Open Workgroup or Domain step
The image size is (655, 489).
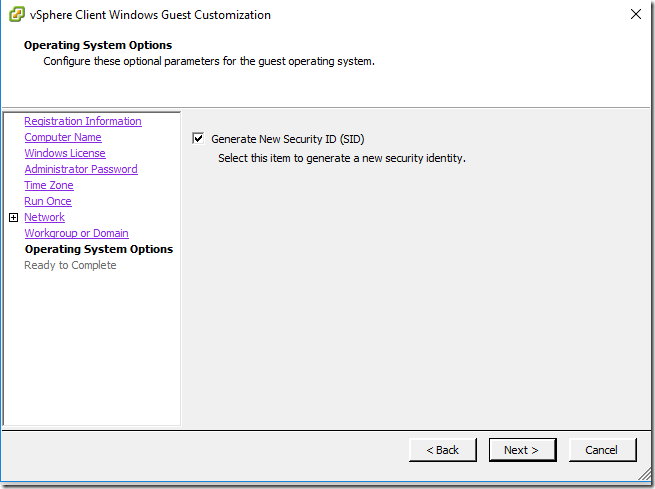coord(76,233)
